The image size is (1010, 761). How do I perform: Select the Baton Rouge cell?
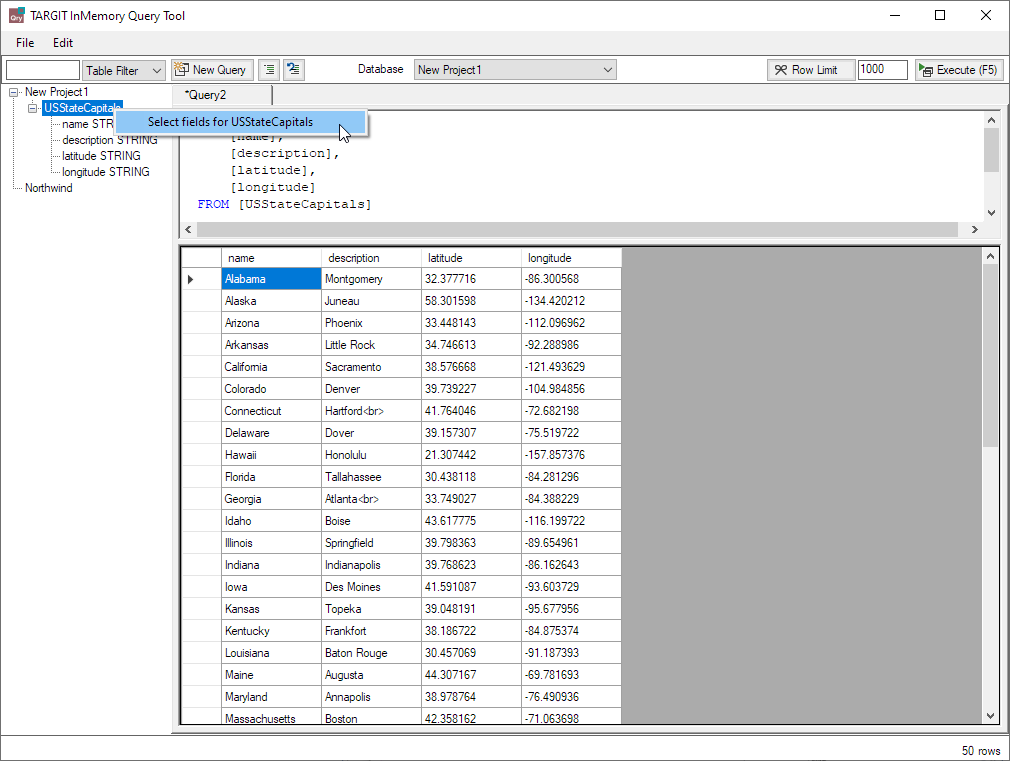371,653
